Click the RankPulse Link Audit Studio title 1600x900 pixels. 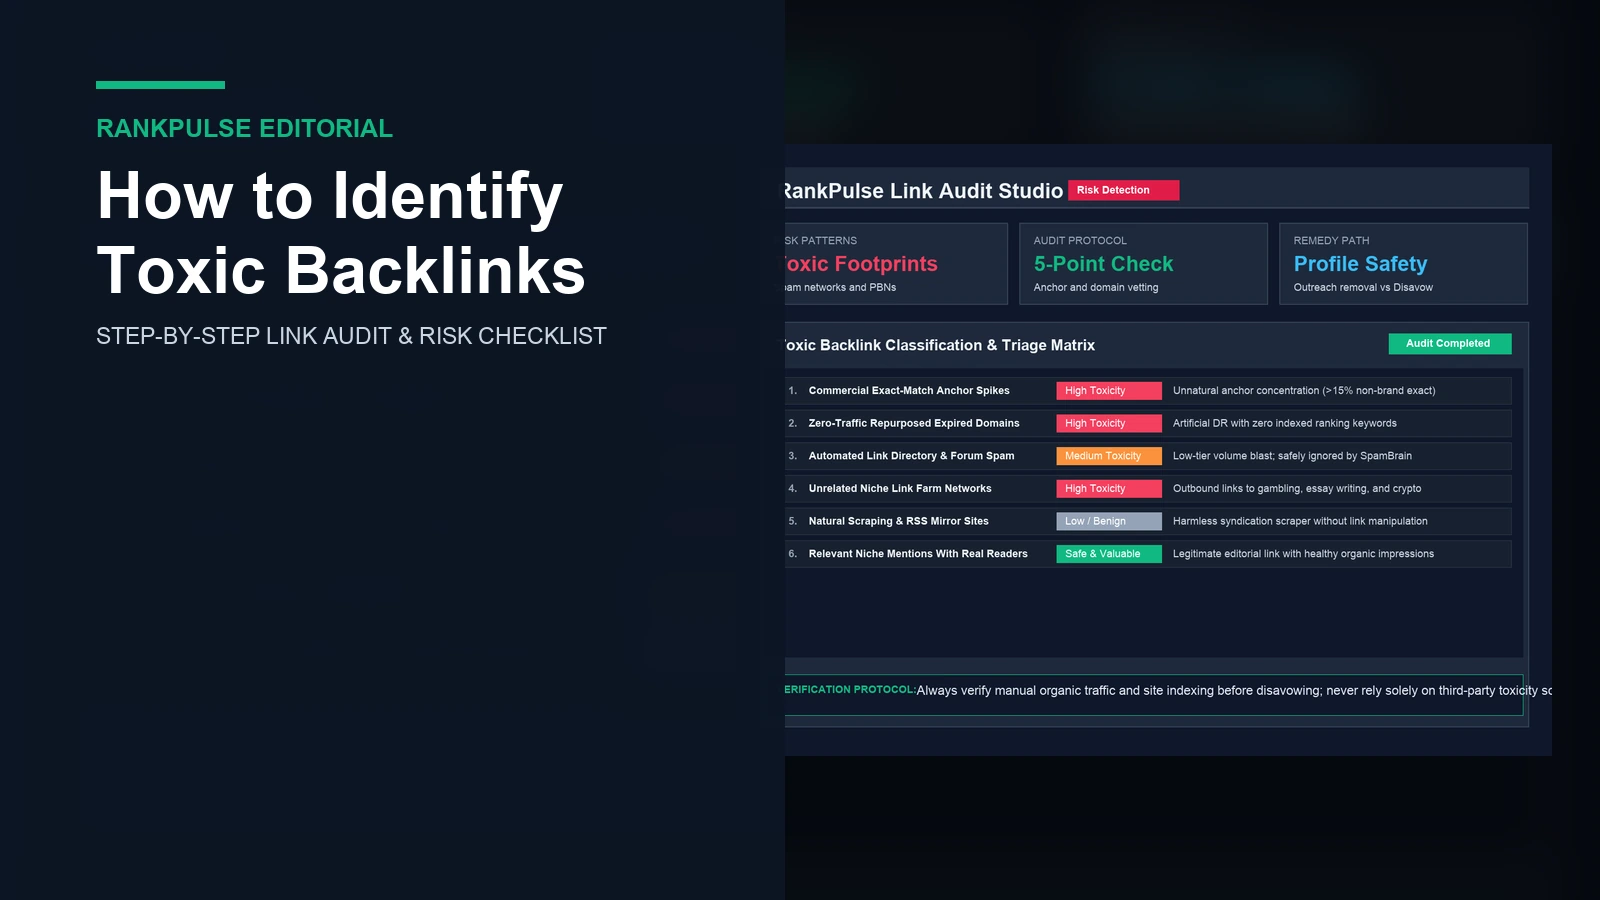coord(924,191)
